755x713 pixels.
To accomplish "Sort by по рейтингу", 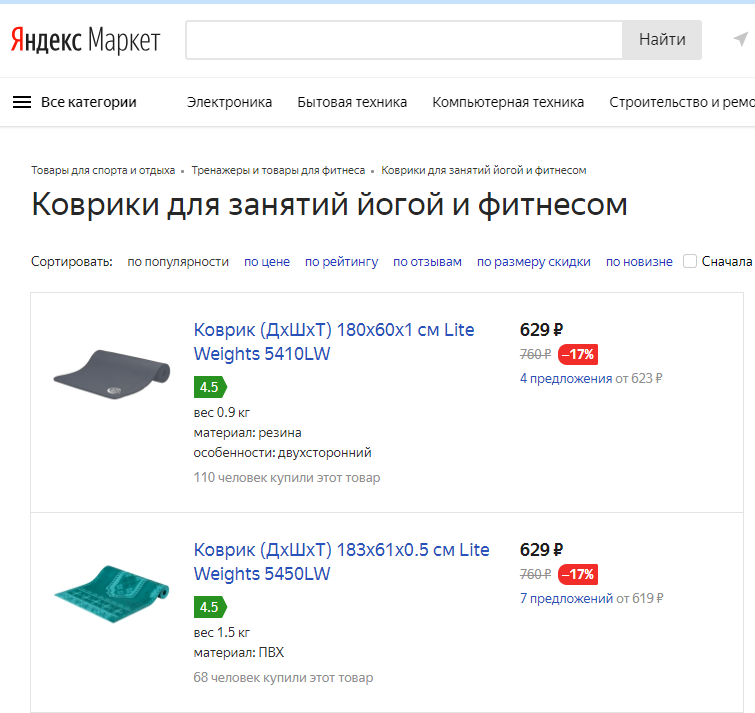I will click(x=341, y=261).
